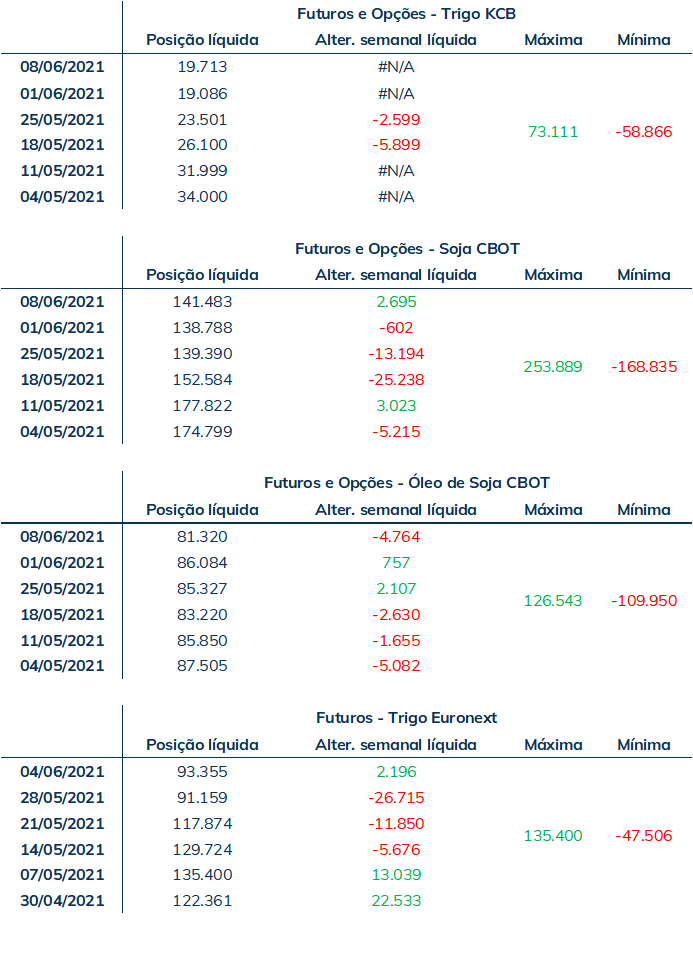Viewport: 693px width, 979px height.
Task: Click the Soja maximum value 253.889
Action: [x=553, y=367]
